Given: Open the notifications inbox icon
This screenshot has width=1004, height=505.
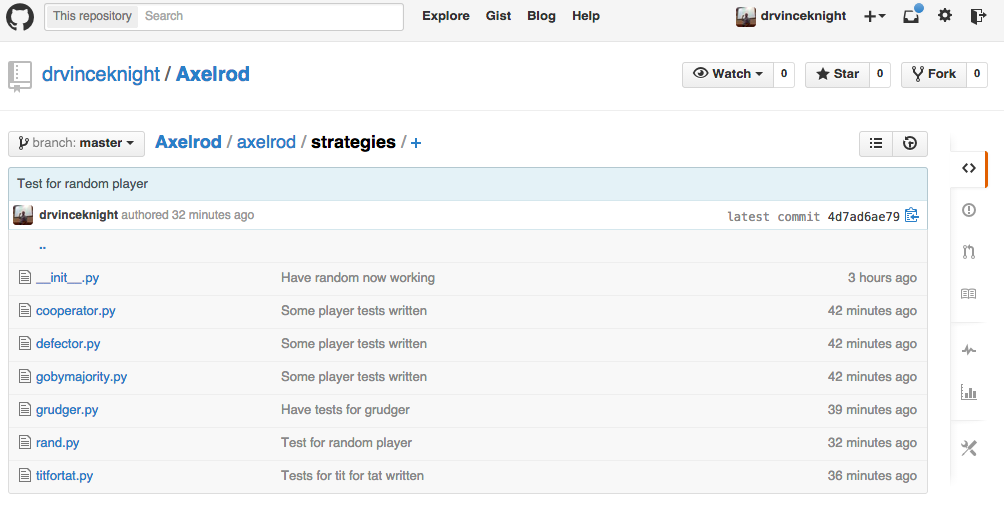Looking at the screenshot, I should [x=911, y=15].
